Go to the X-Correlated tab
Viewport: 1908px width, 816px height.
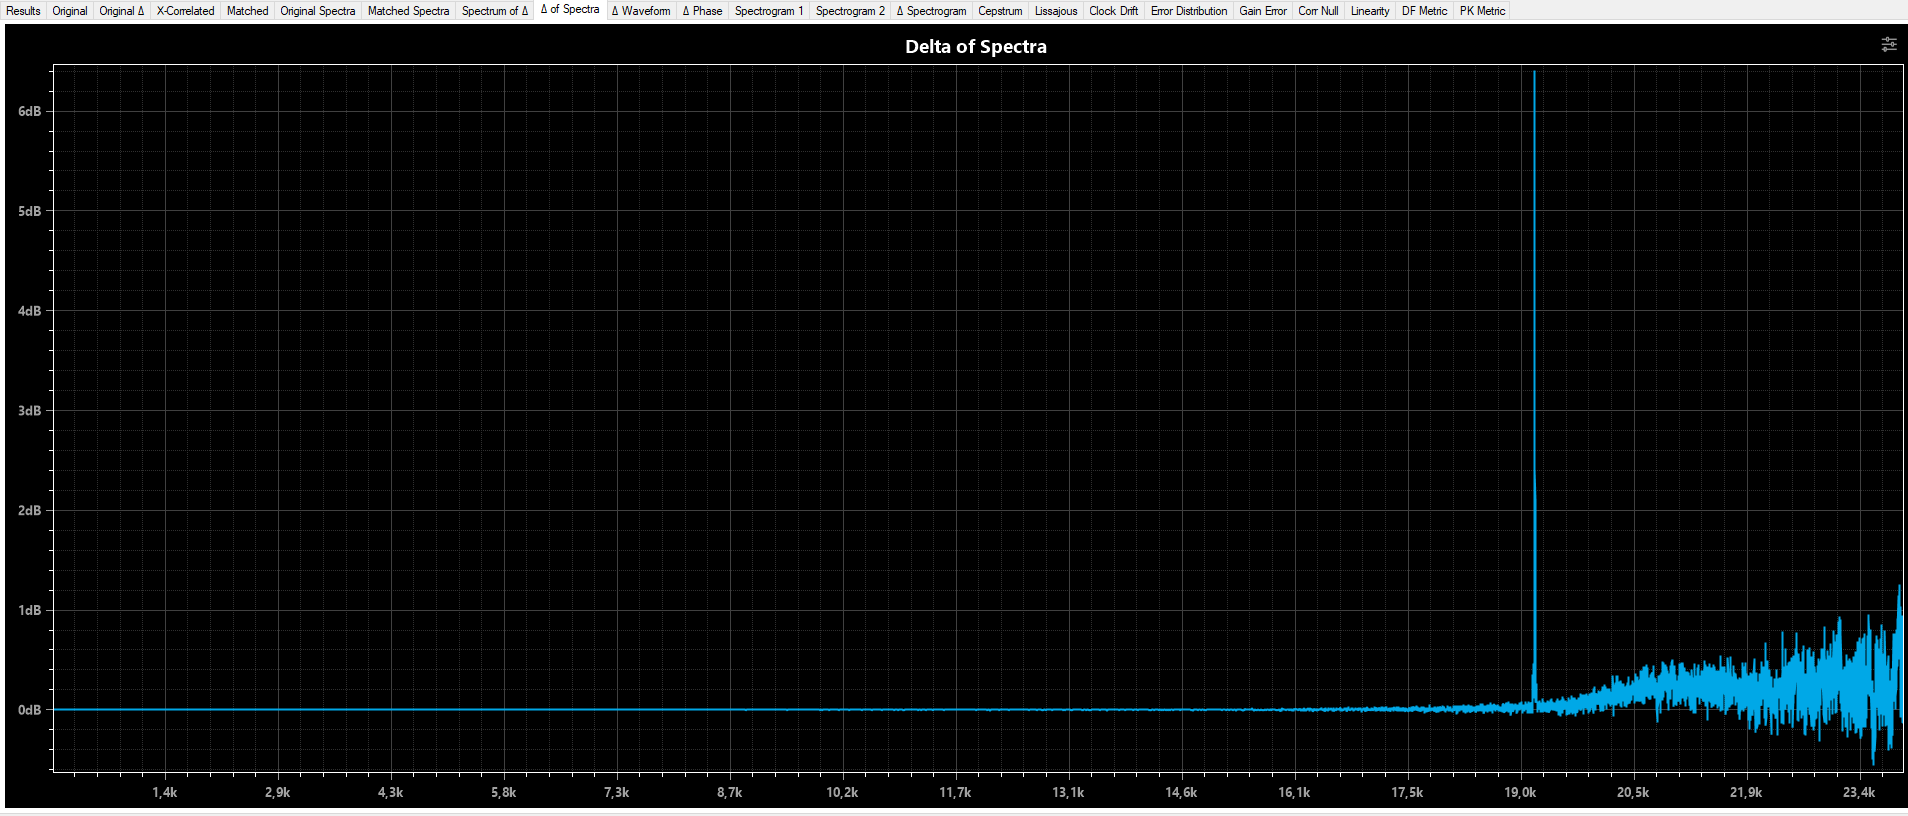tap(185, 11)
